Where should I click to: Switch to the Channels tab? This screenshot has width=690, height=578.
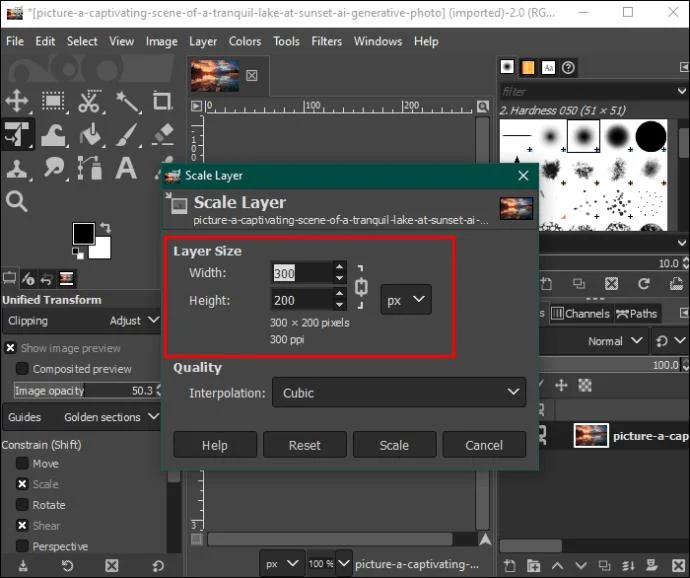coord(581,313)
